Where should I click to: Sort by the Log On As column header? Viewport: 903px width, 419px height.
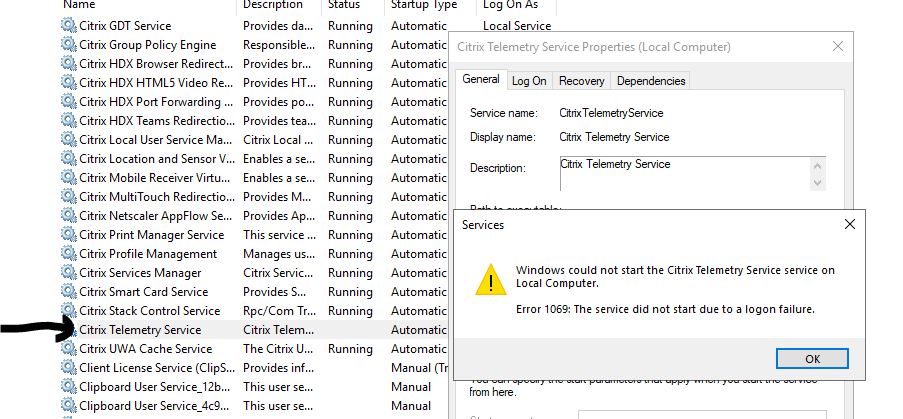coord(510,5)
